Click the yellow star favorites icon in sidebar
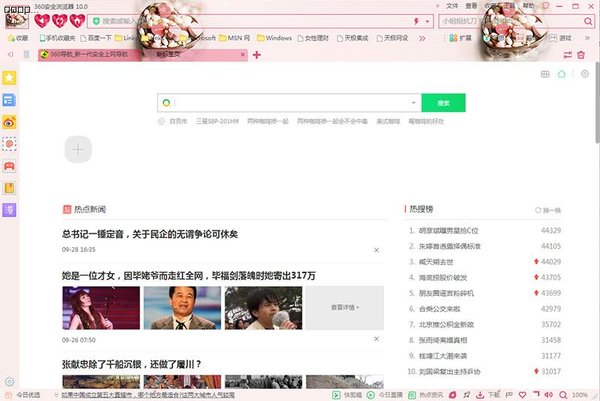Image resolution: width=600 pixels, height=401 pixels. [9, 78]
